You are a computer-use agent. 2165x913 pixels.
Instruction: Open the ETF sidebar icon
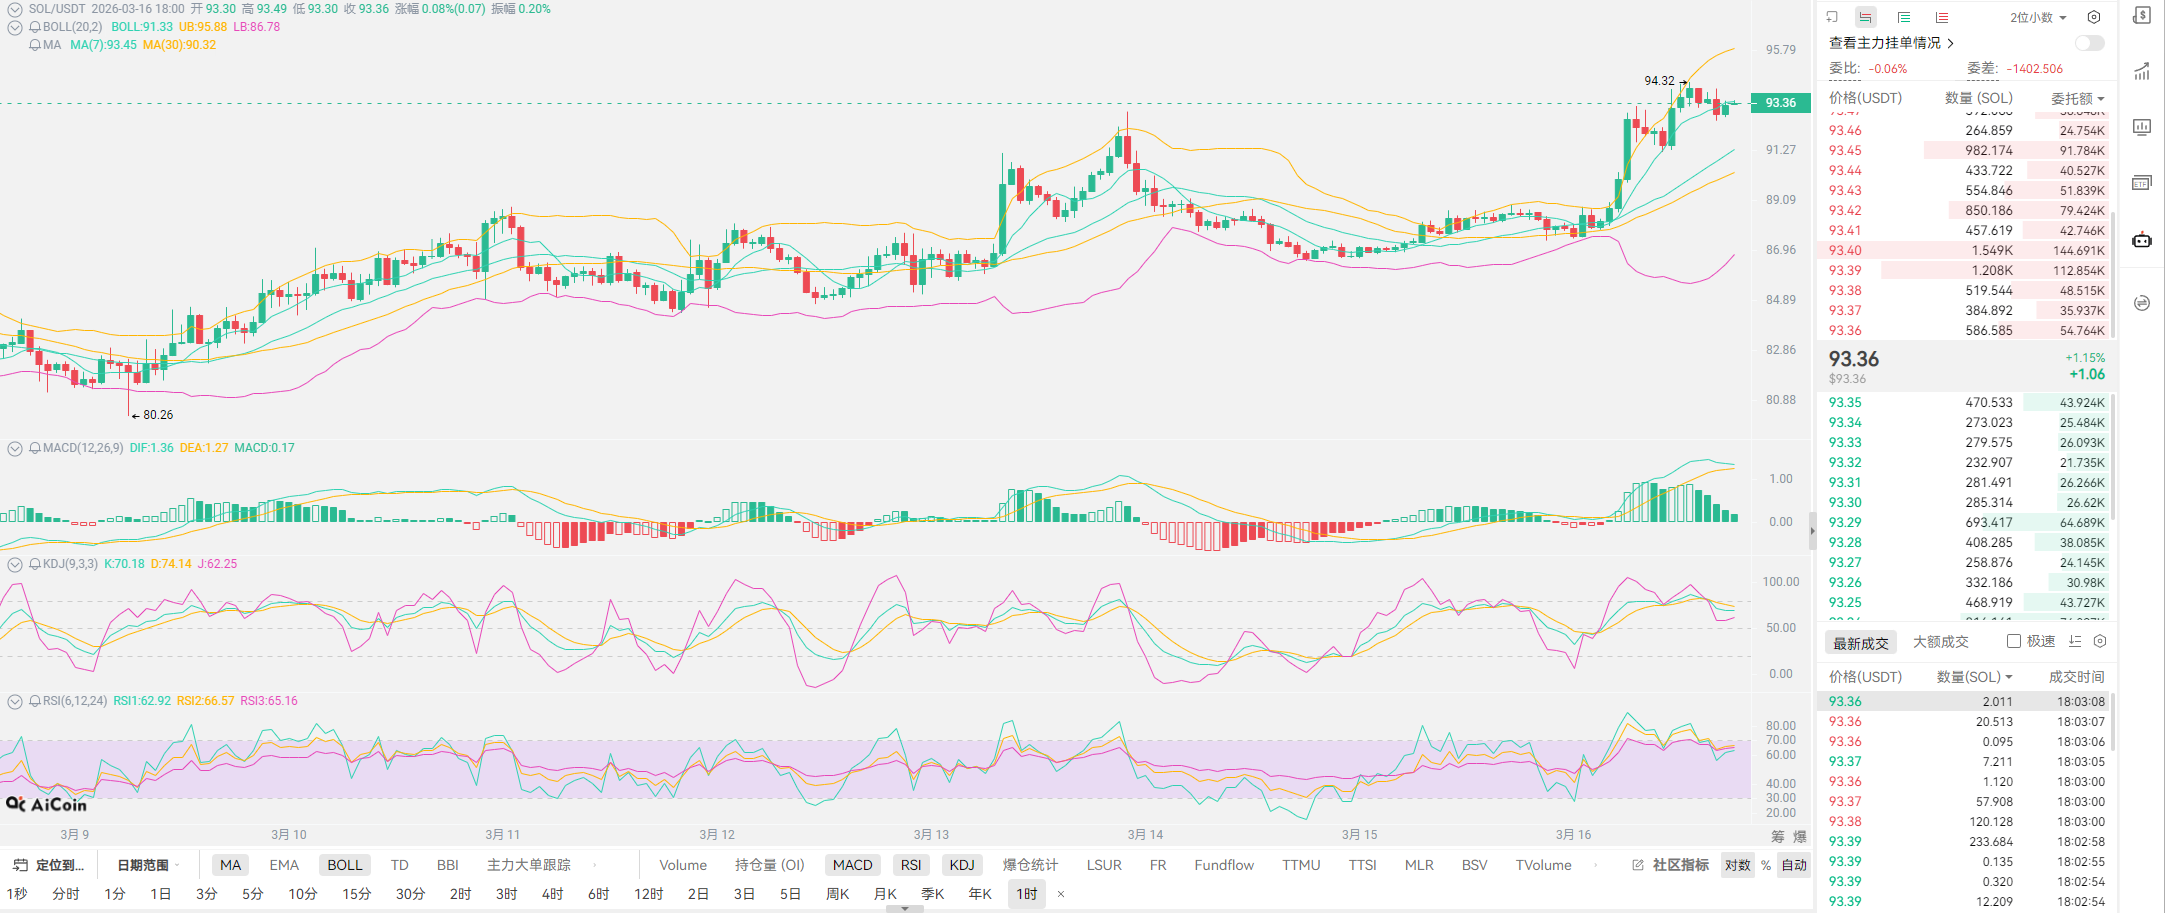(x=2142, y=183)
